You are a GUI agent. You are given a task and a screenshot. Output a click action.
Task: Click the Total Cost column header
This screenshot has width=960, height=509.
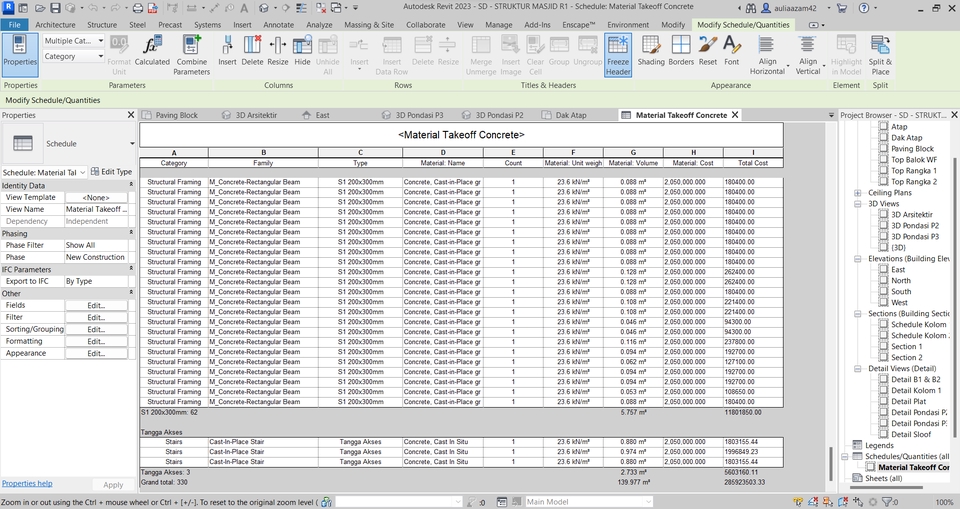pos(752,163)
